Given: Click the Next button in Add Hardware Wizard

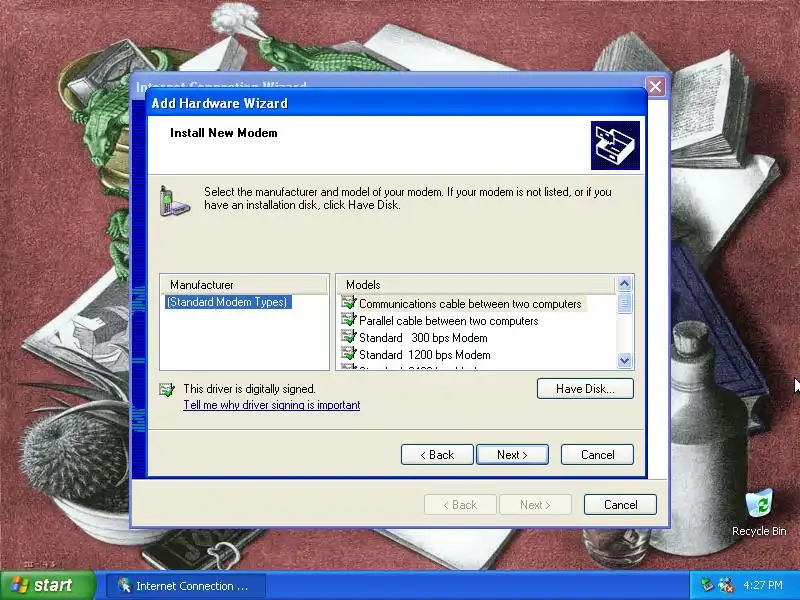Looking at the screenshot, I should (512, 455).
